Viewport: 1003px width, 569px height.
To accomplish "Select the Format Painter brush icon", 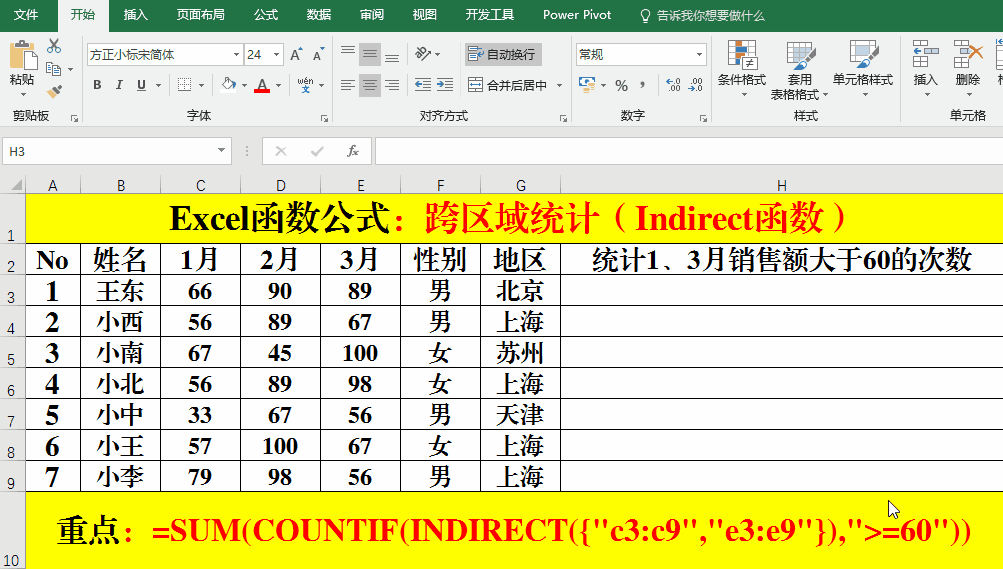I will click(54, 91).
